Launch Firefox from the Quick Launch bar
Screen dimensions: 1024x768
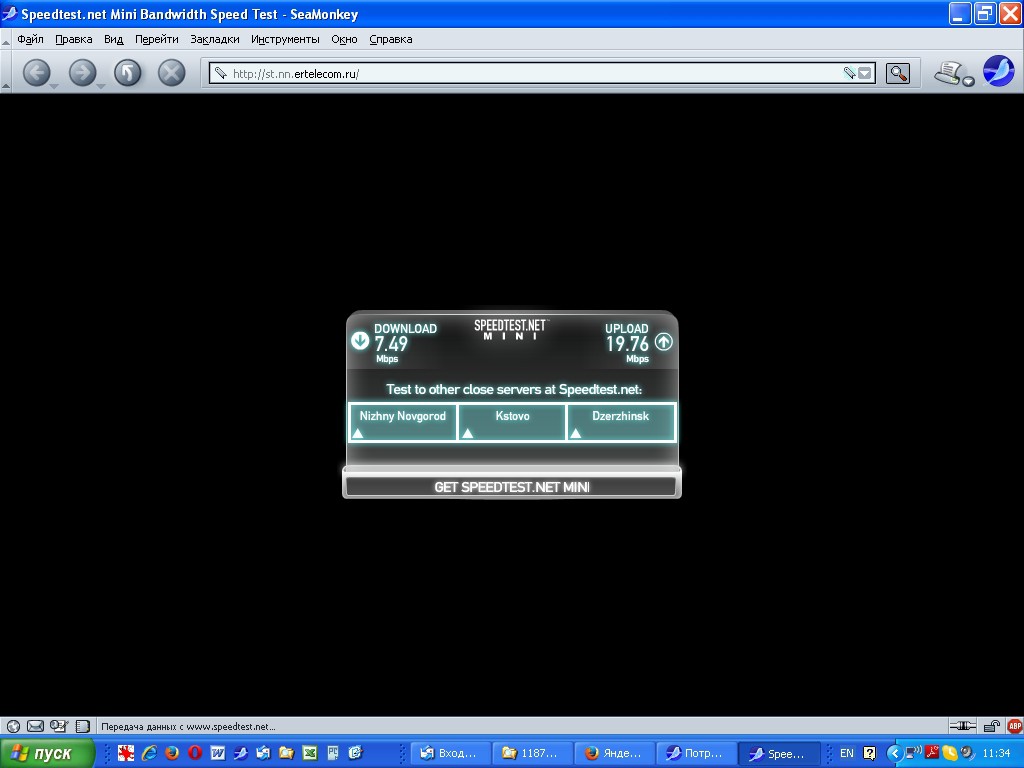172,754
